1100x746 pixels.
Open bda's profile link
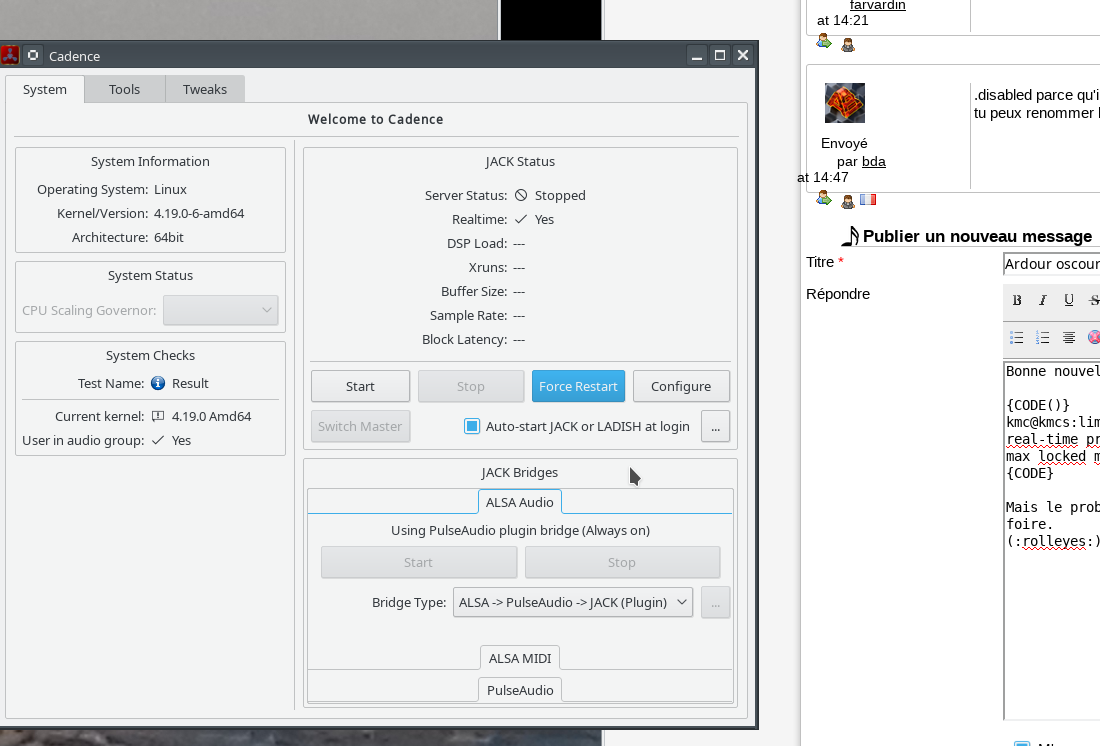tap(873, 161)
